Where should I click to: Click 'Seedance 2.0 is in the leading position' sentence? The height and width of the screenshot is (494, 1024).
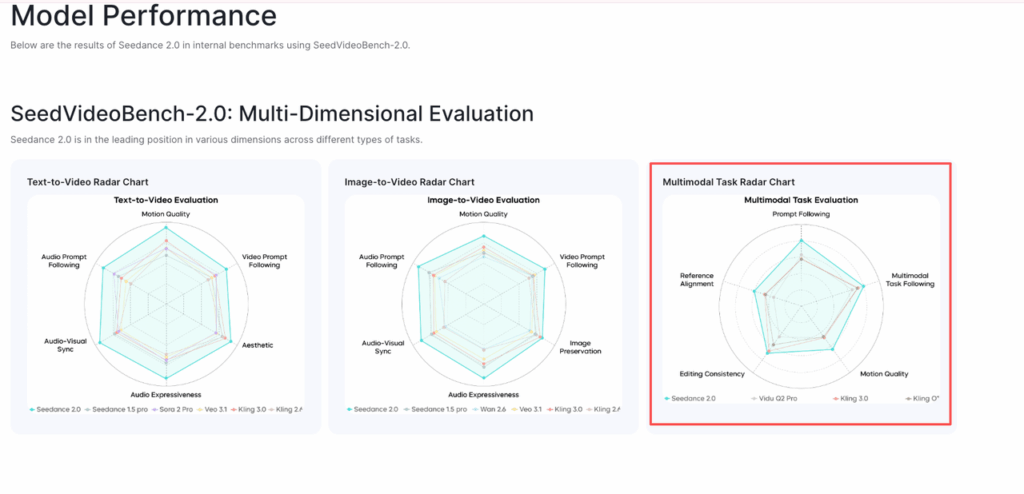click(216, 140)
